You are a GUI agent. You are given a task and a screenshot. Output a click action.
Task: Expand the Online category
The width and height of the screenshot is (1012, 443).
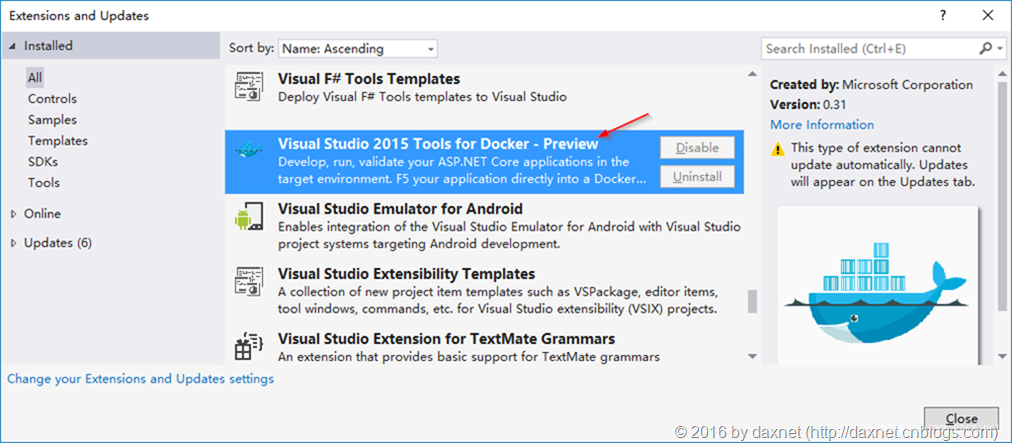click(x=14, y=214)
